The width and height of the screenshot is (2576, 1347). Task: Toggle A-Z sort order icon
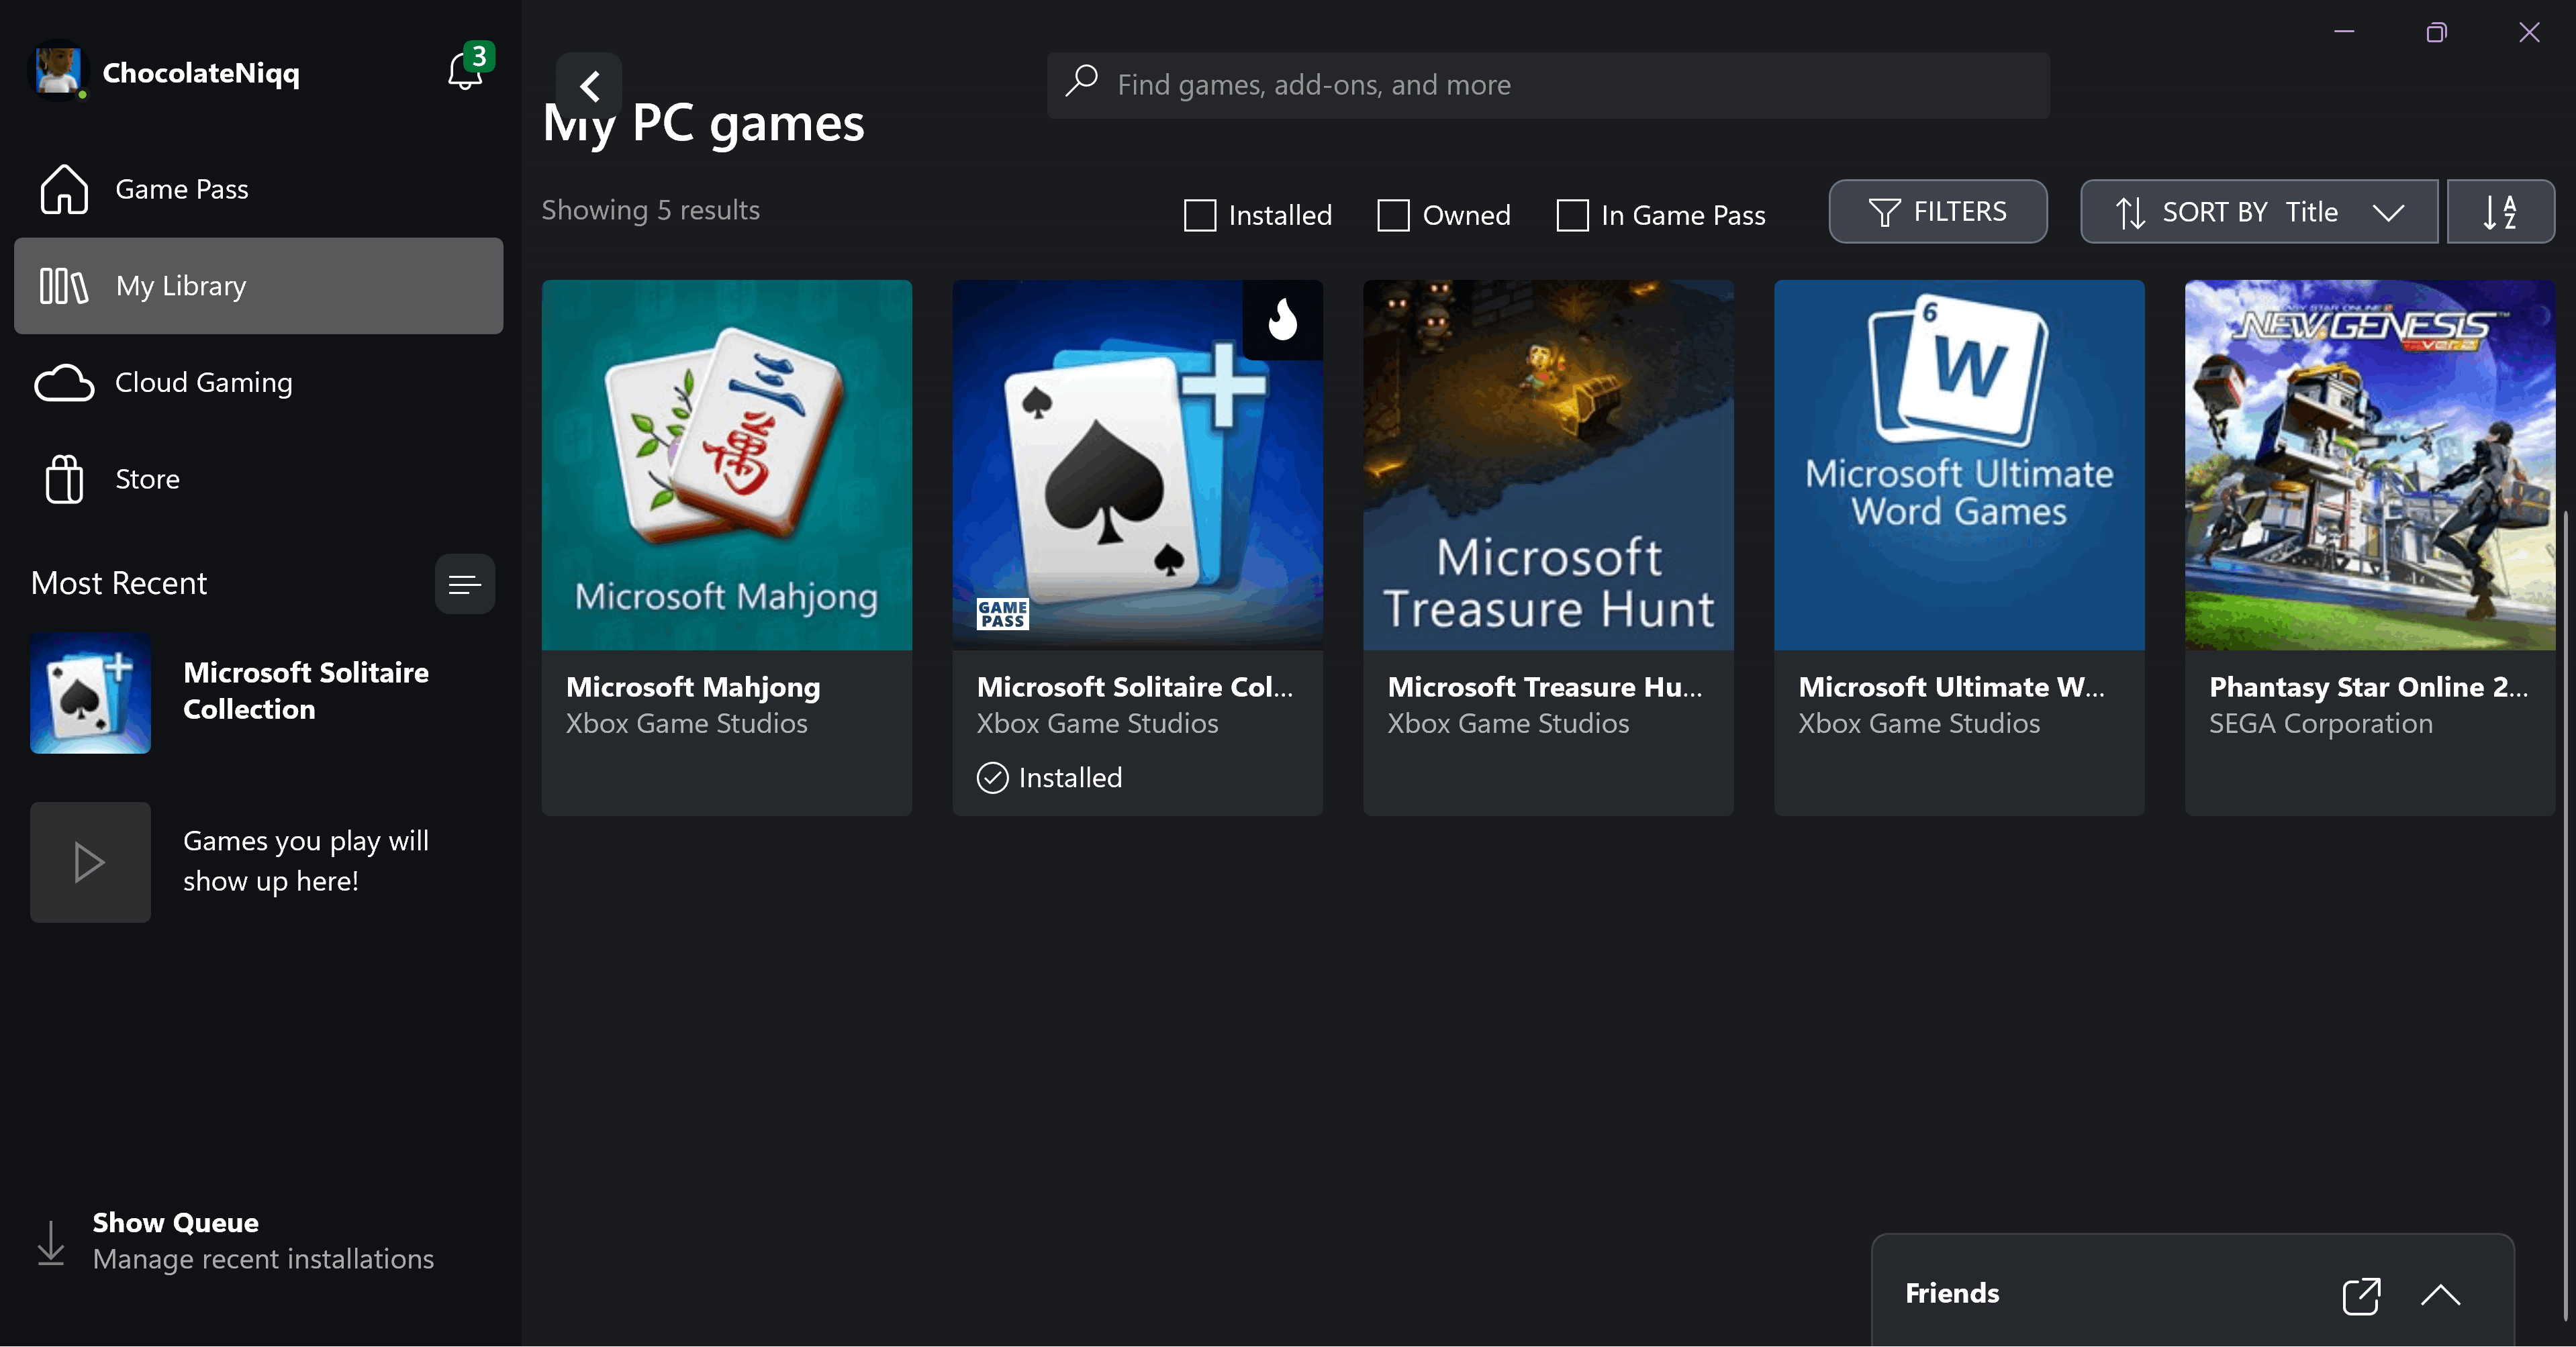point(2500,212)
